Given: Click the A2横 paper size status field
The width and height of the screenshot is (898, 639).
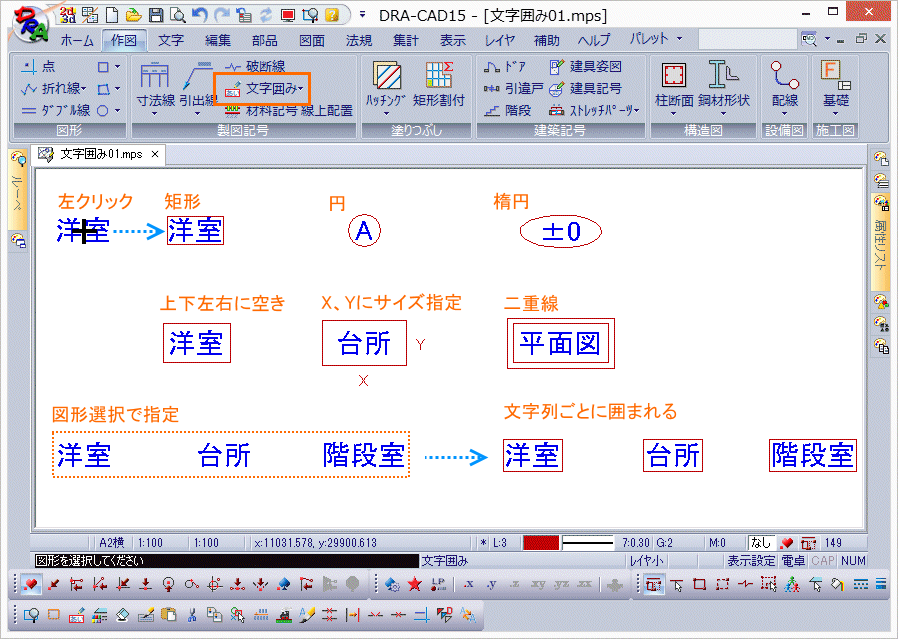Looking at the screenshot, I should click(x=111, y=543).
